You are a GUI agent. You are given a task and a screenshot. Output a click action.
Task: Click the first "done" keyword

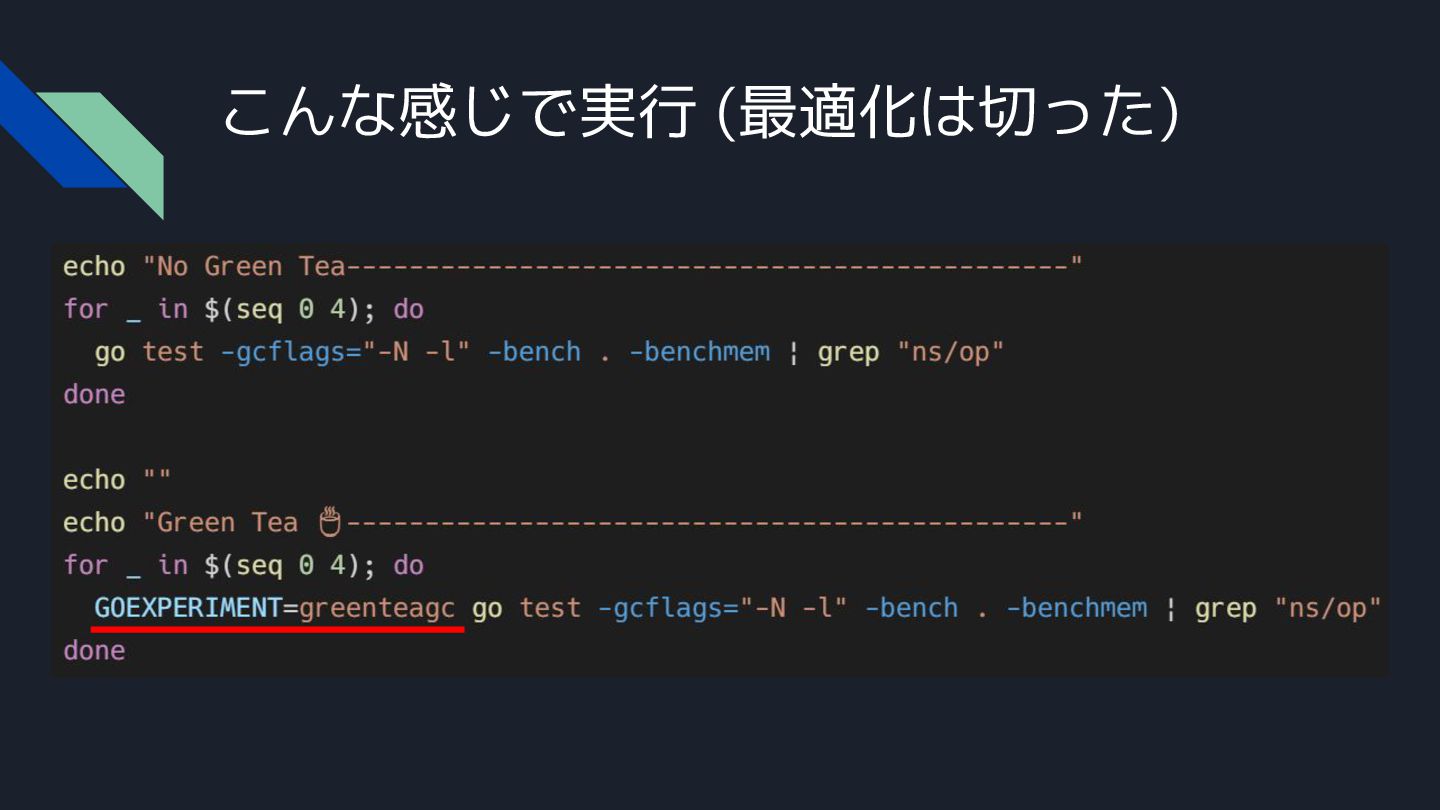pyautogui.click(x=94, y=395)
